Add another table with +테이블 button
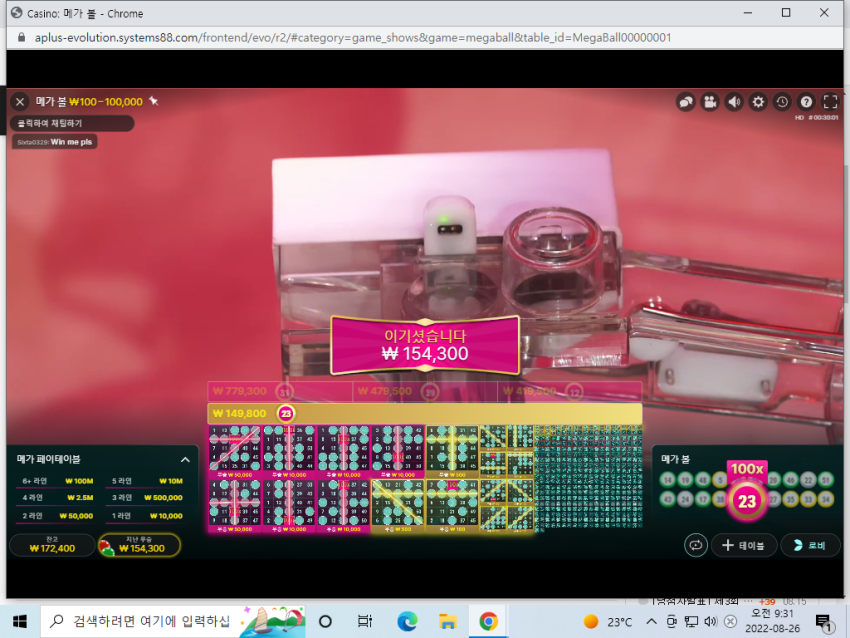850x638 pixels. tap(744, 545)
